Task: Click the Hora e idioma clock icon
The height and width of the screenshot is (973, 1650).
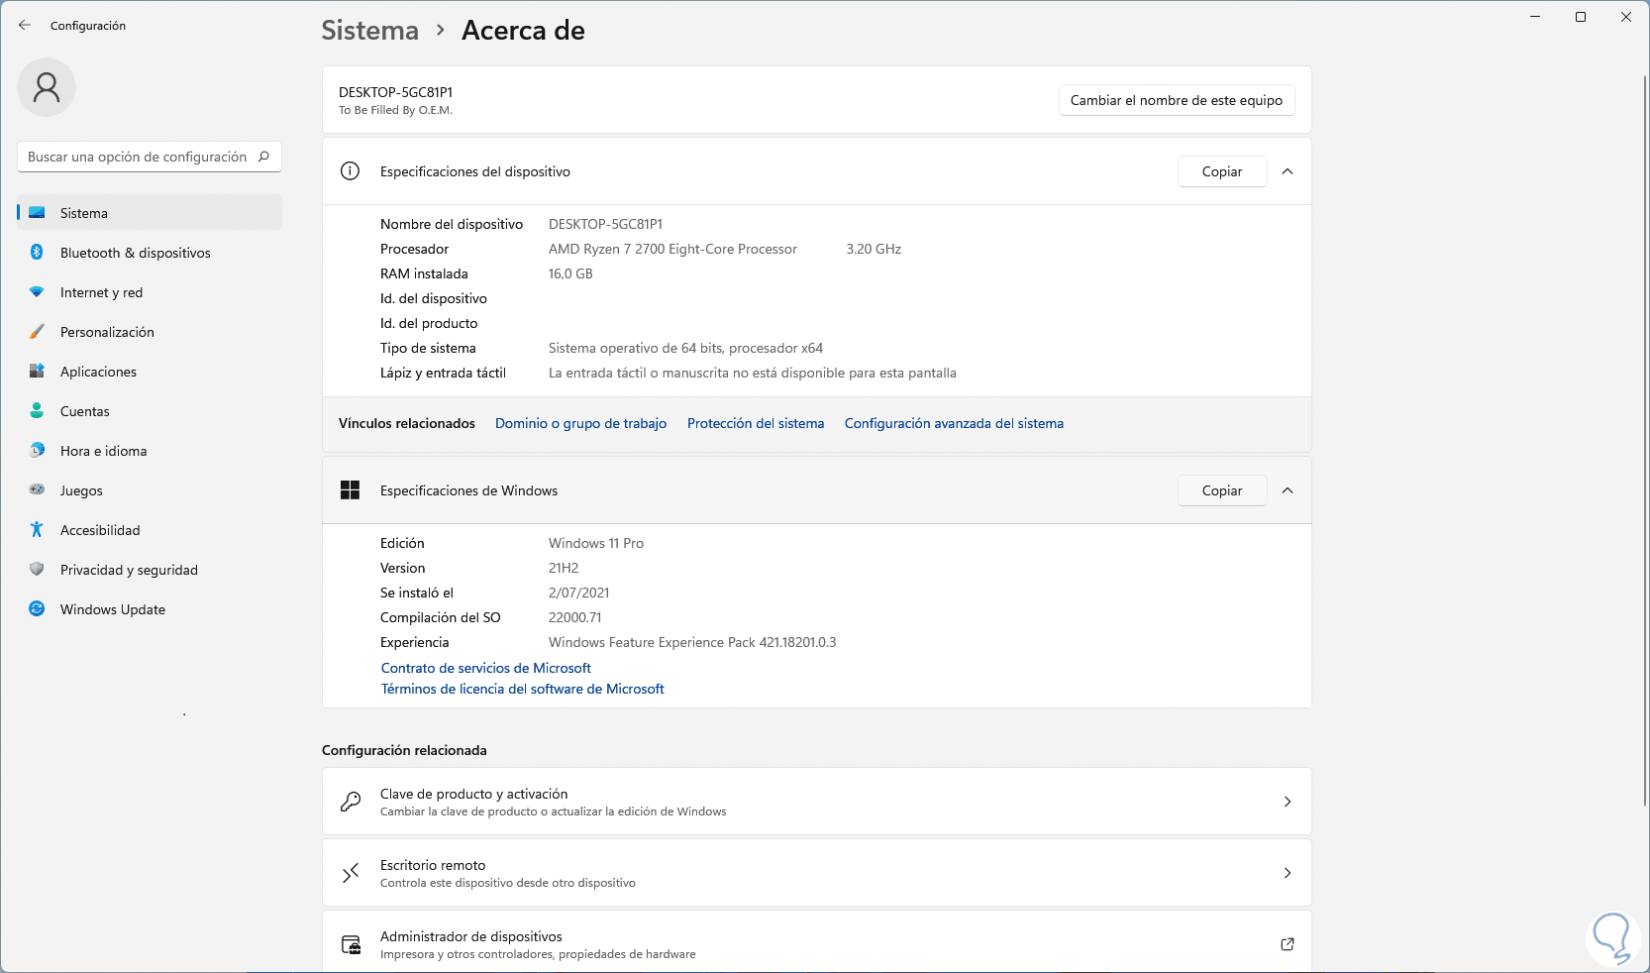Action: (x=37, y=450)
